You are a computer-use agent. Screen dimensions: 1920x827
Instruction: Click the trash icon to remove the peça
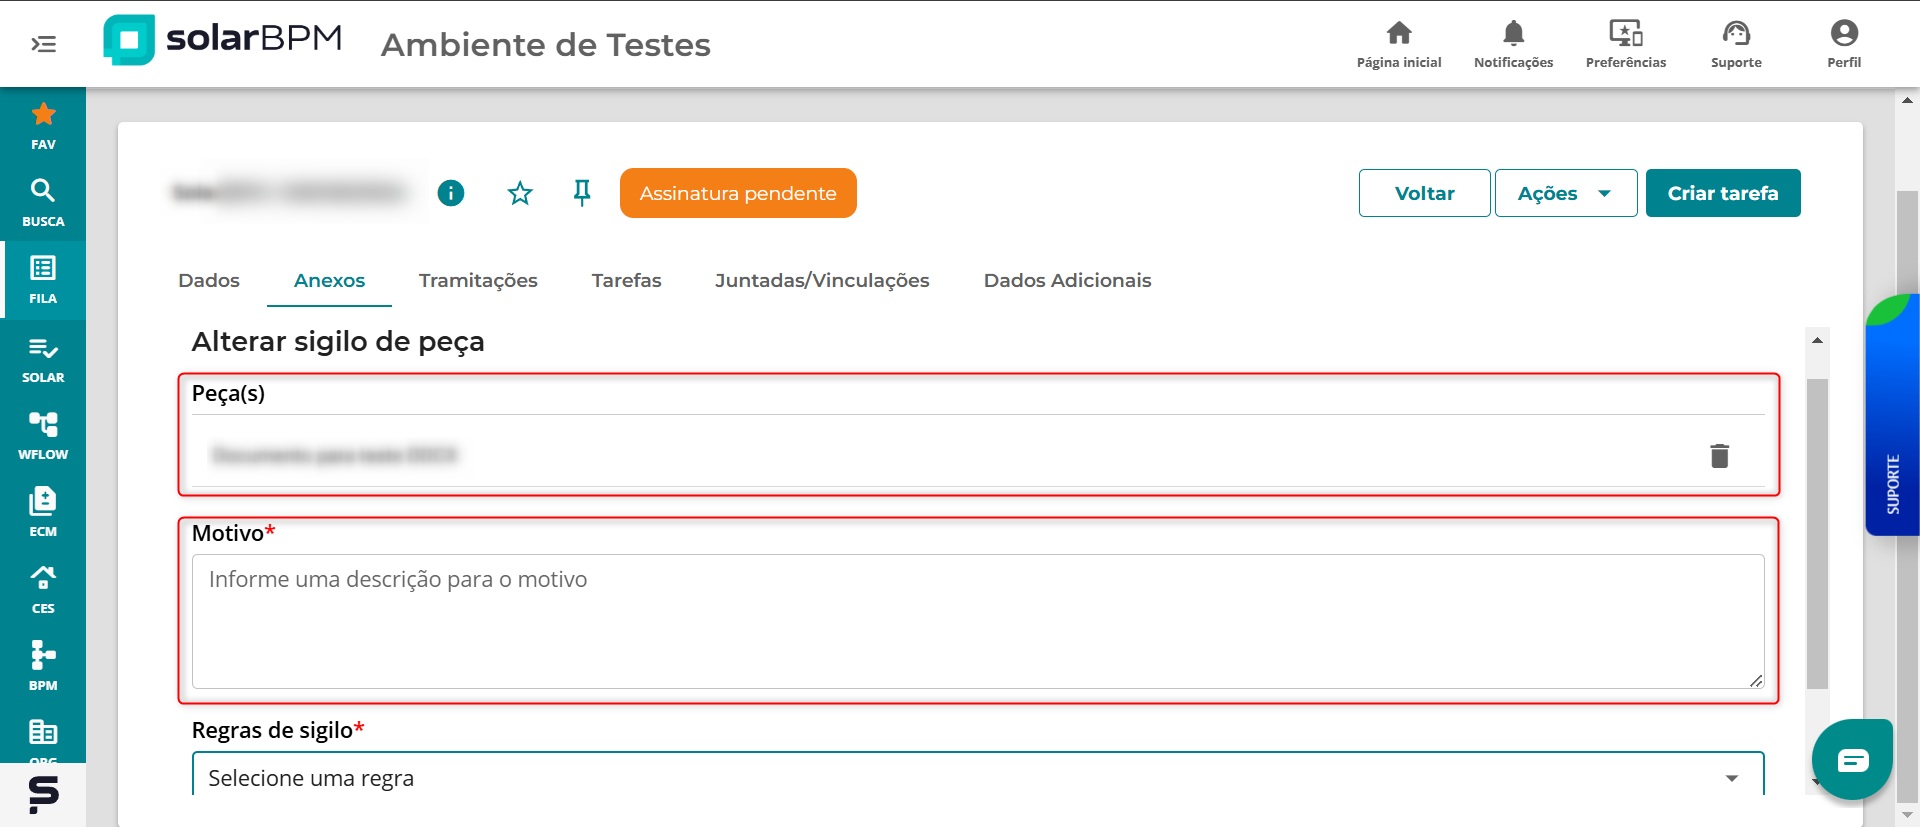pos(1719,456)
